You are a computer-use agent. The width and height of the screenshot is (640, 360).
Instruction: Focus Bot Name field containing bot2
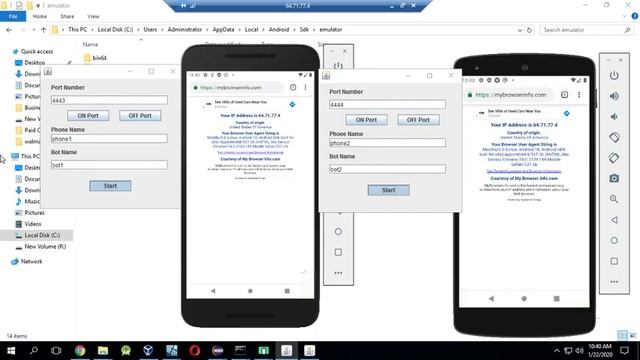[387, 169]
